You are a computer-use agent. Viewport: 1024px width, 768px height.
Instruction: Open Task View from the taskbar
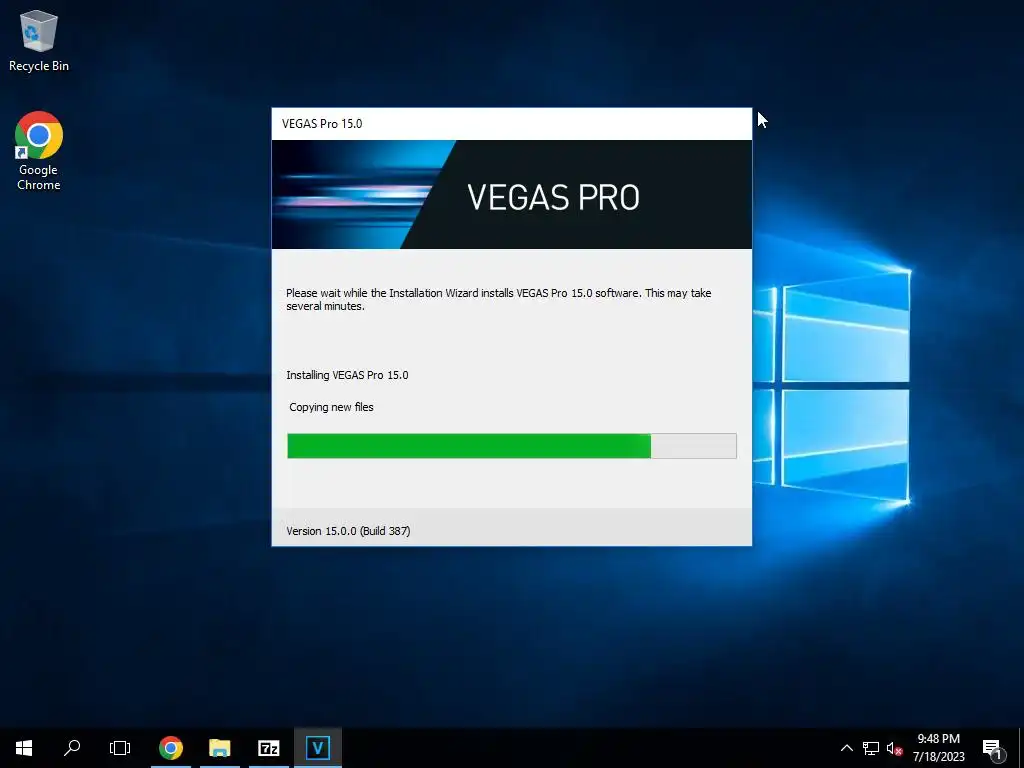click(120, 748)
